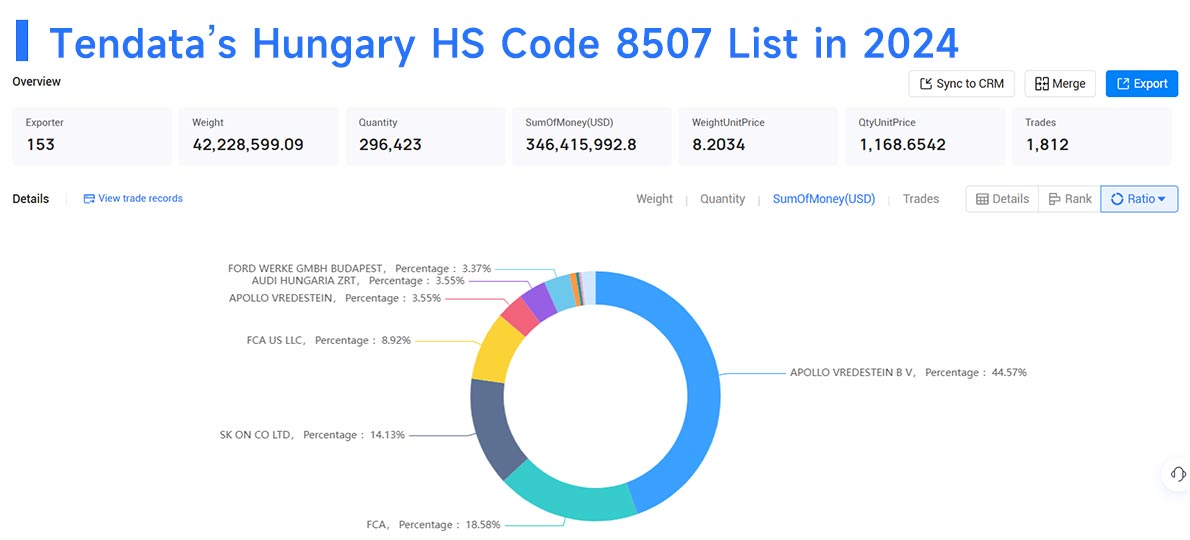Click the SumOfMoney value 346,415,992.8

tap(581, 144)
